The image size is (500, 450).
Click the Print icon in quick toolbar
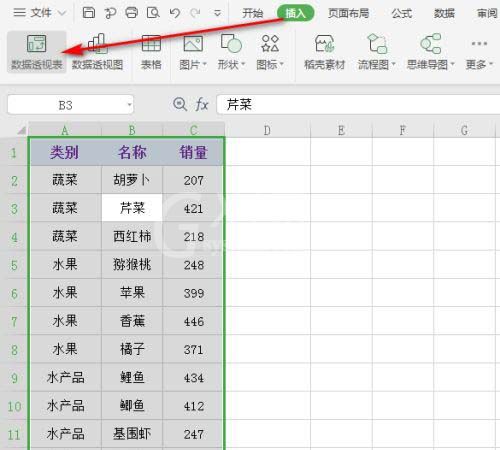[131, 13]
